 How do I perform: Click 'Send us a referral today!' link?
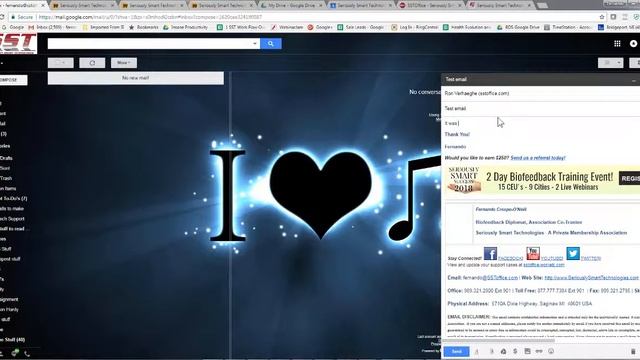point(538,158)
